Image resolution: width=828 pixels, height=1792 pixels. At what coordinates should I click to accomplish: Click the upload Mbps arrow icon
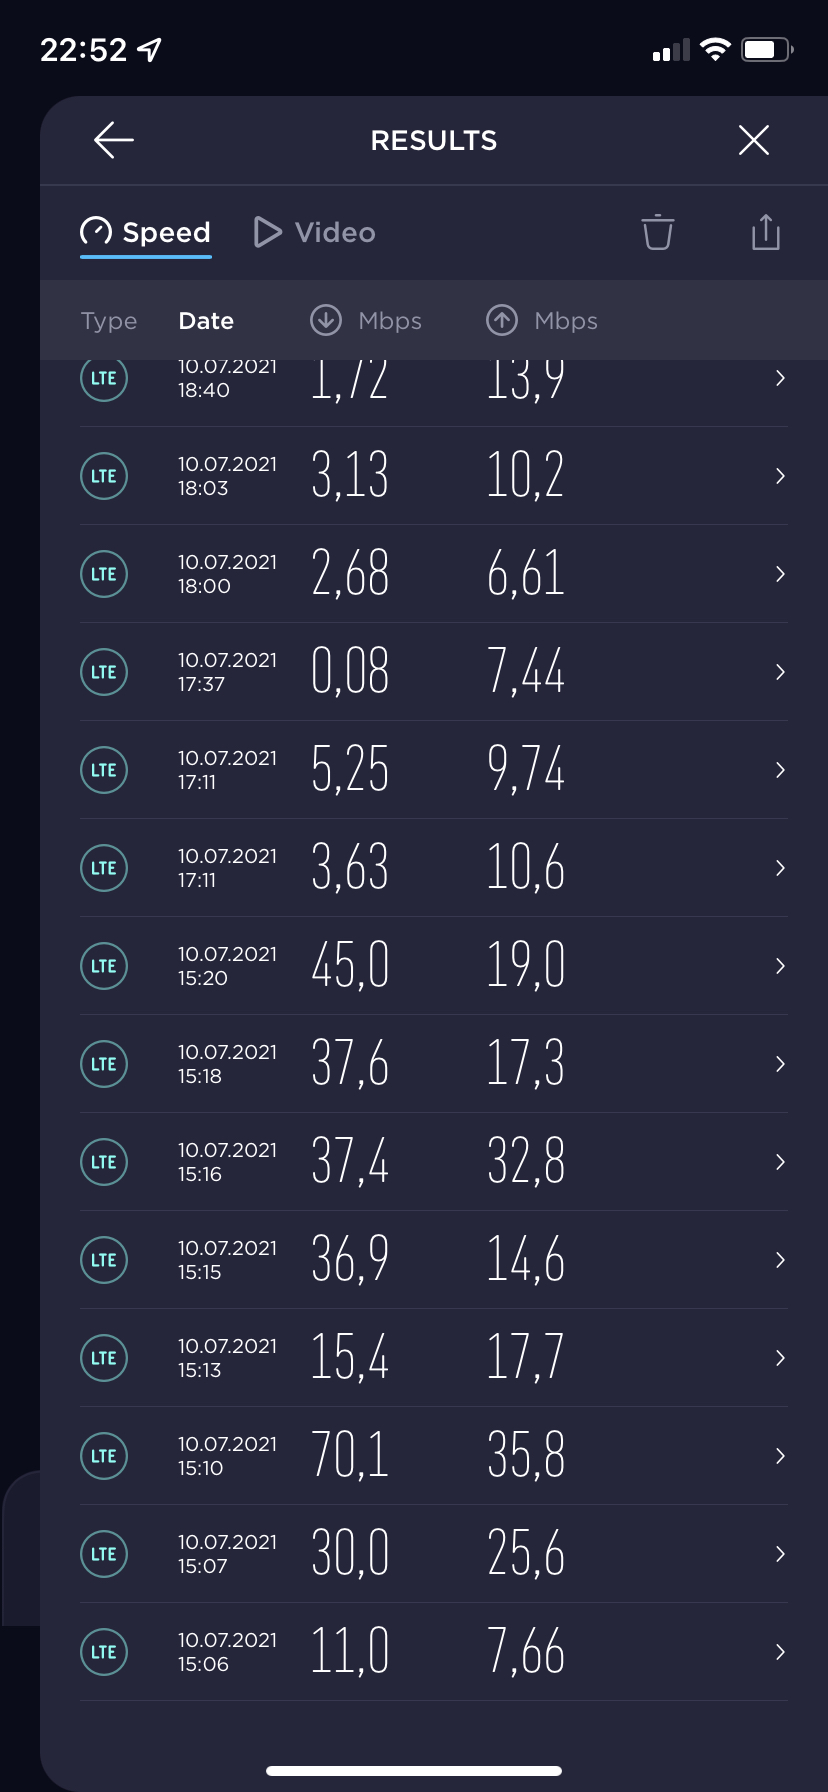502,320
